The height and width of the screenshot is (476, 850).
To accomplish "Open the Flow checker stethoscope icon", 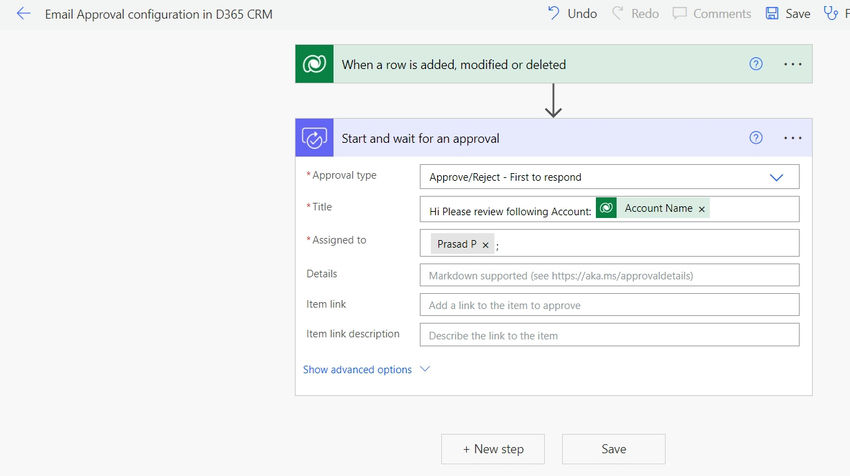I will [x=830, y=14].
